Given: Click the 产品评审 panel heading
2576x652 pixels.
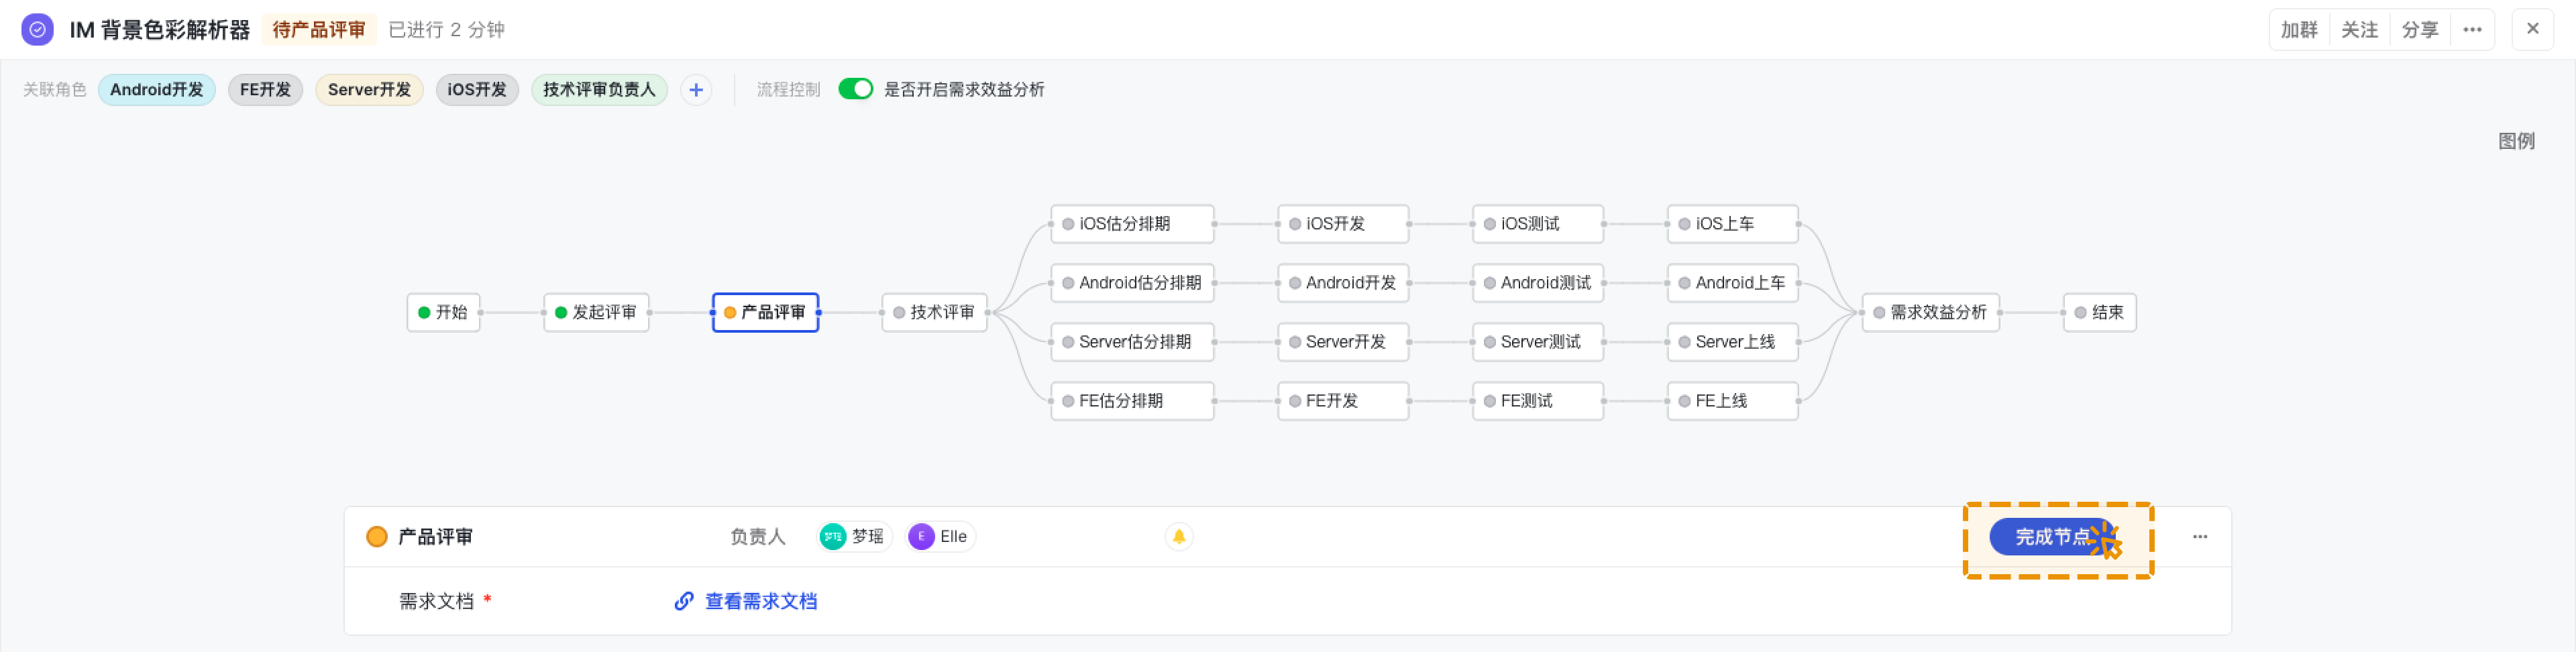Looking at the screenshot, I should 435,537.
